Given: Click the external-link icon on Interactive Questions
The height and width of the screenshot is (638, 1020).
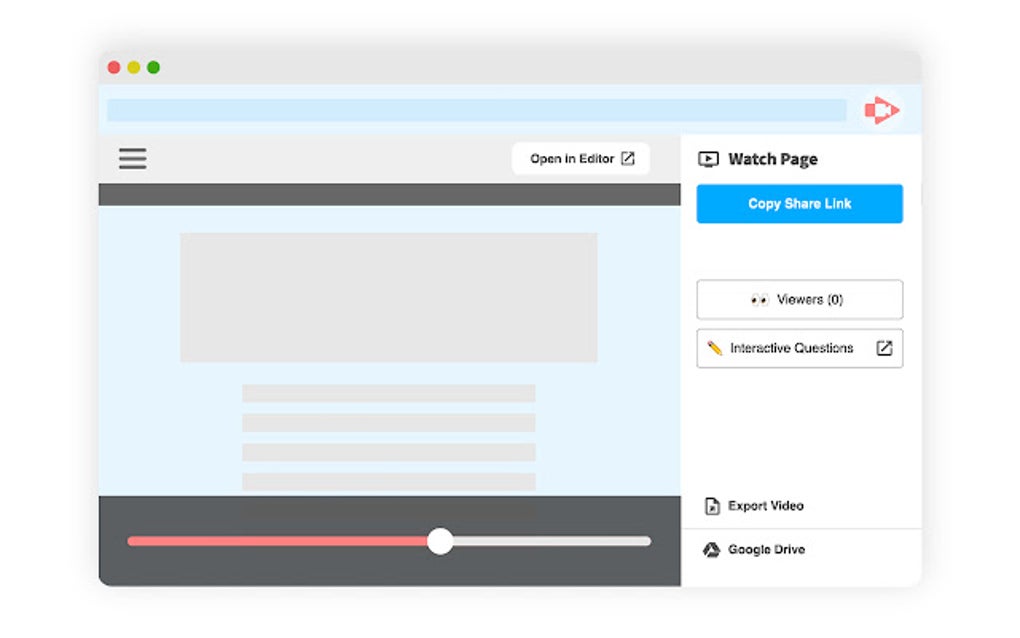Looking at the screenshot, I should click(884, 348).
